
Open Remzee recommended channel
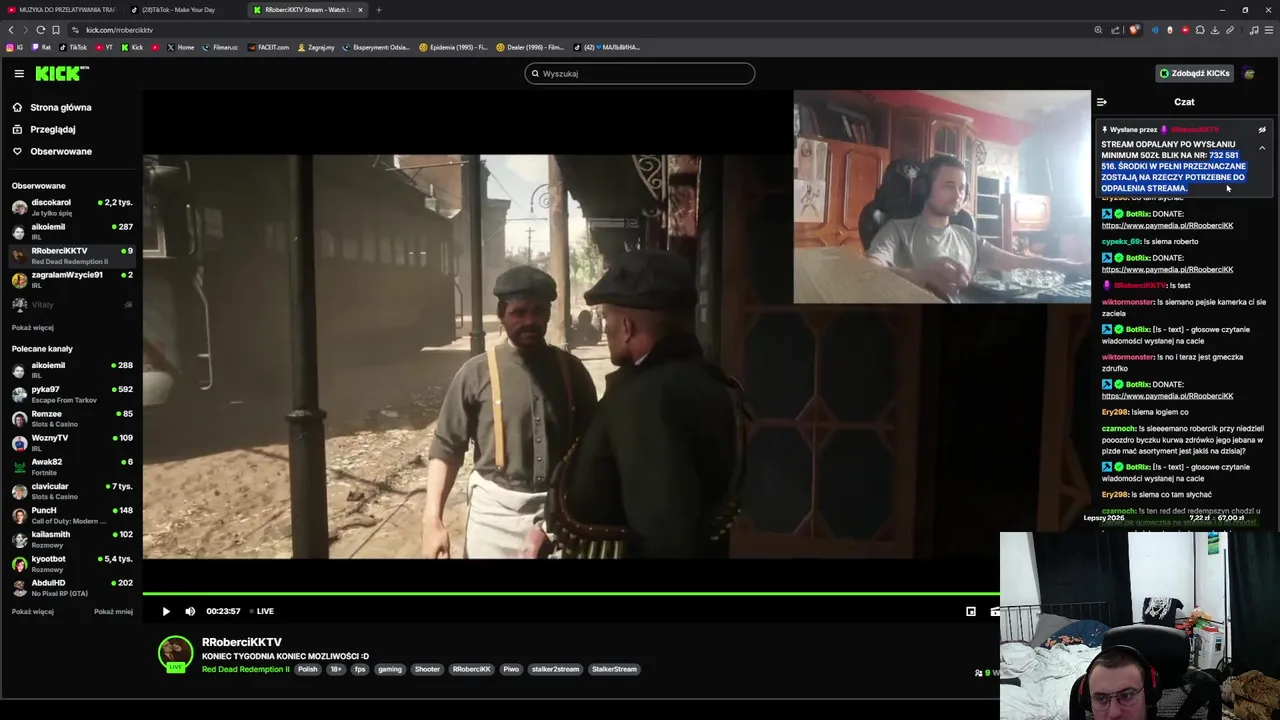tap(72, 418)
